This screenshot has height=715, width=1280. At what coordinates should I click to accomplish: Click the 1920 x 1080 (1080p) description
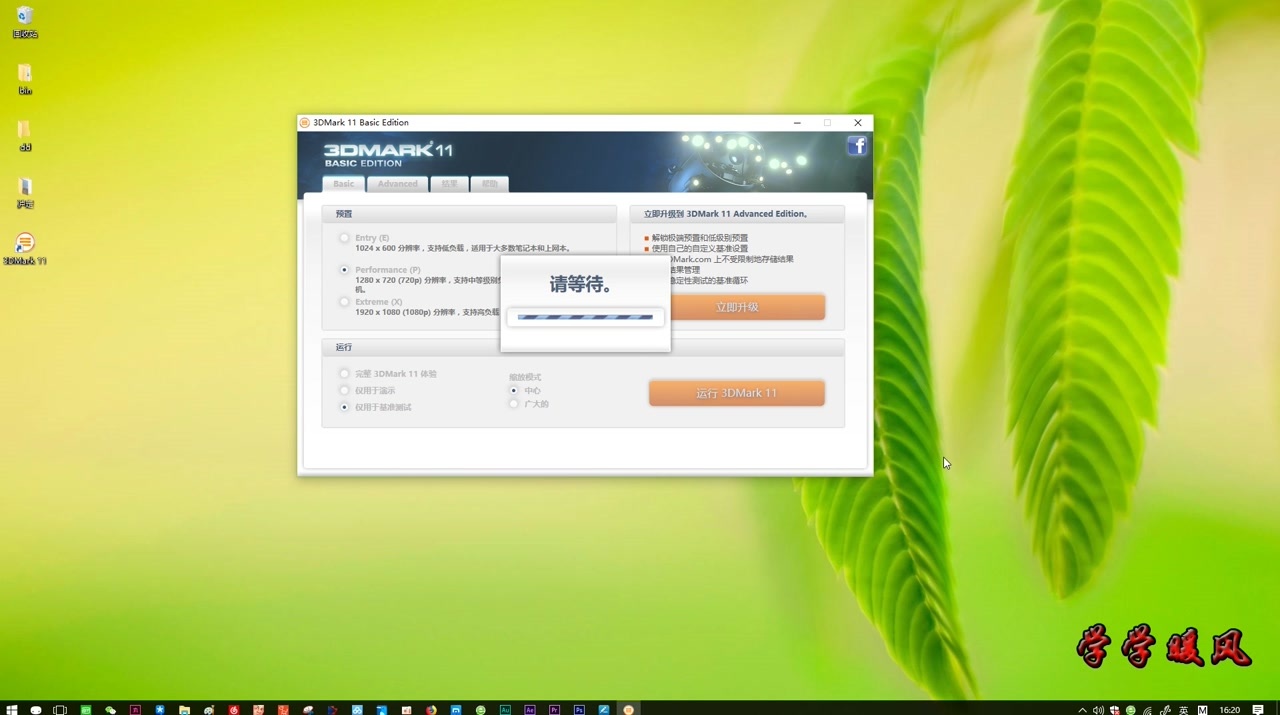point(428,312)
